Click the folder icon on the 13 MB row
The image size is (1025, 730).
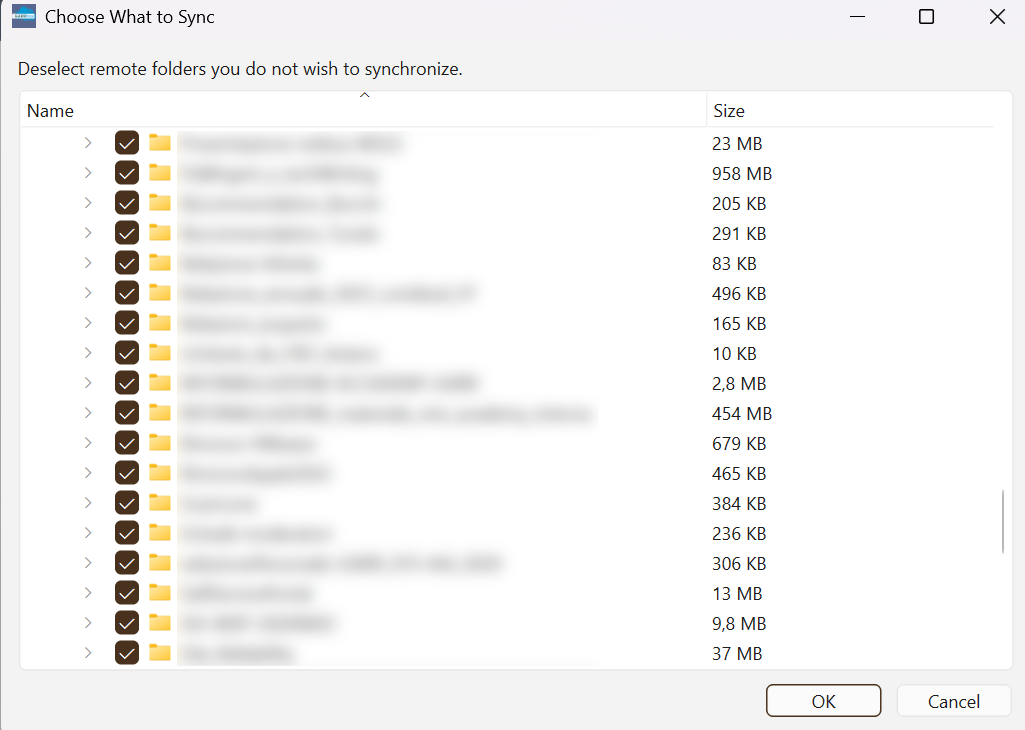tap(159, 592)
